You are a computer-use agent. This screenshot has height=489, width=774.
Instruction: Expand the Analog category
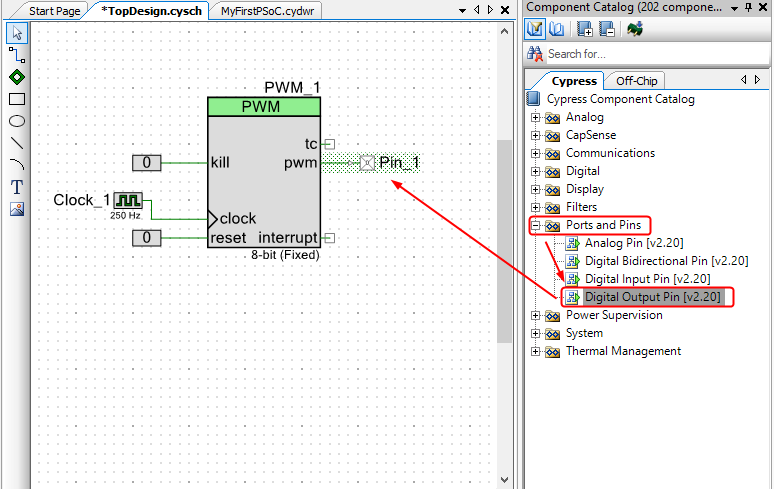coord(535,118)
